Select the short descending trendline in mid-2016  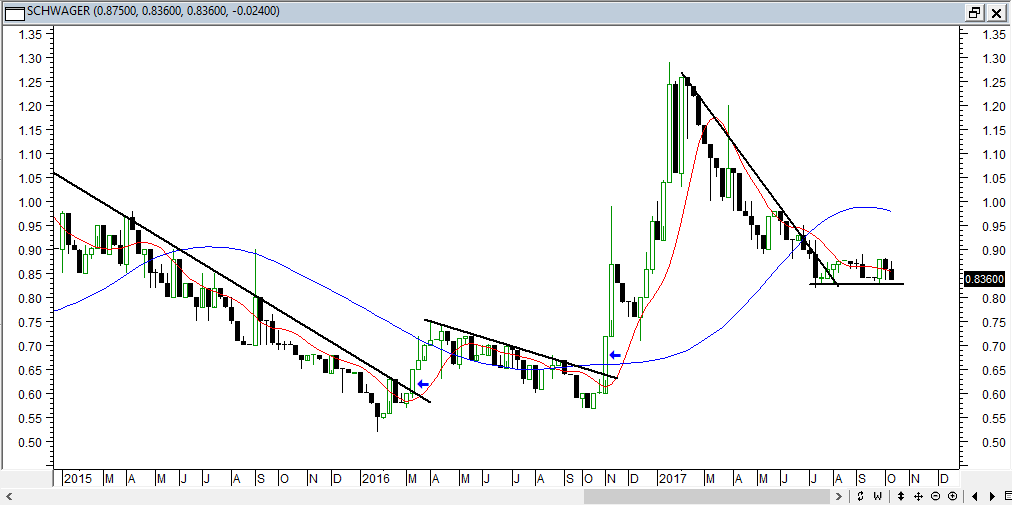coord(520,349)
